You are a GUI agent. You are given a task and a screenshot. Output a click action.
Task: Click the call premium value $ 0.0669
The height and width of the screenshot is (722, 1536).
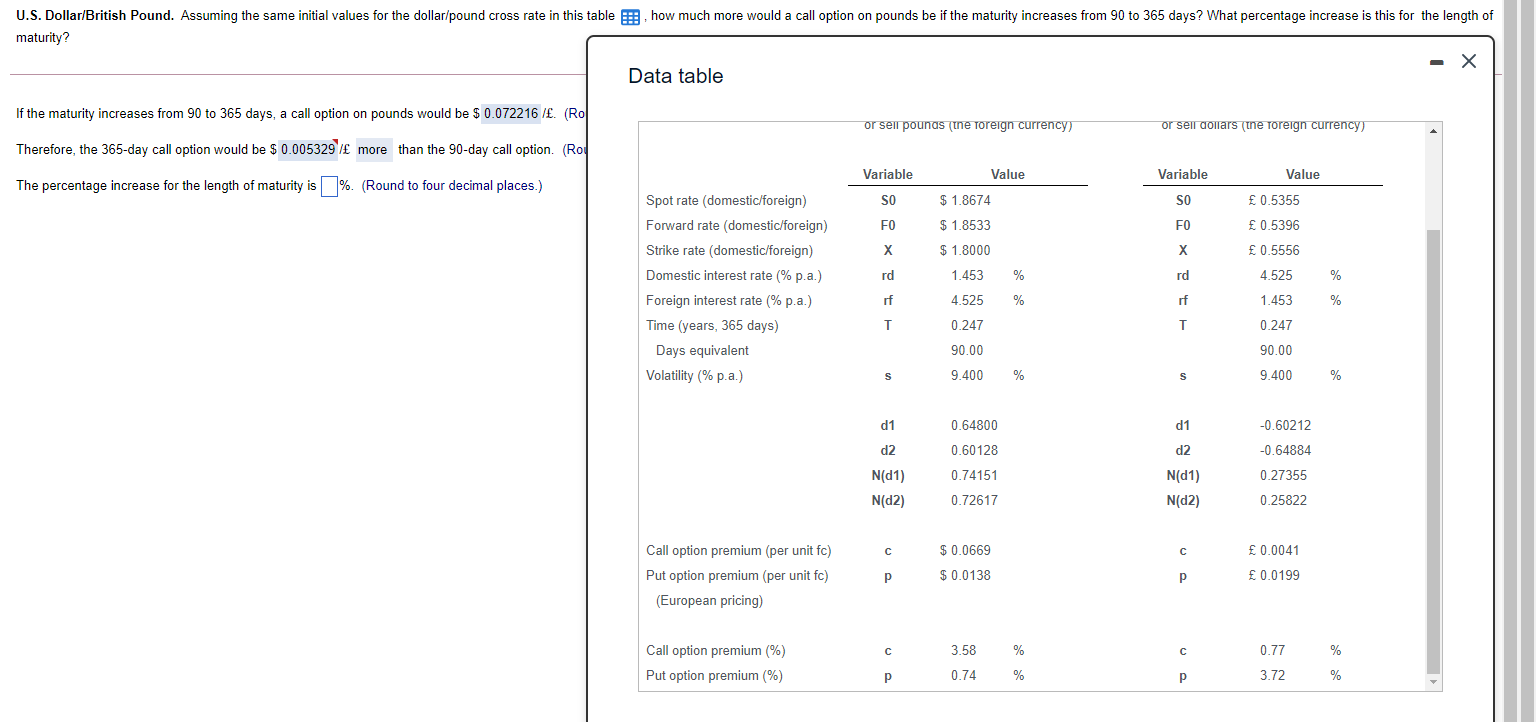966,551
